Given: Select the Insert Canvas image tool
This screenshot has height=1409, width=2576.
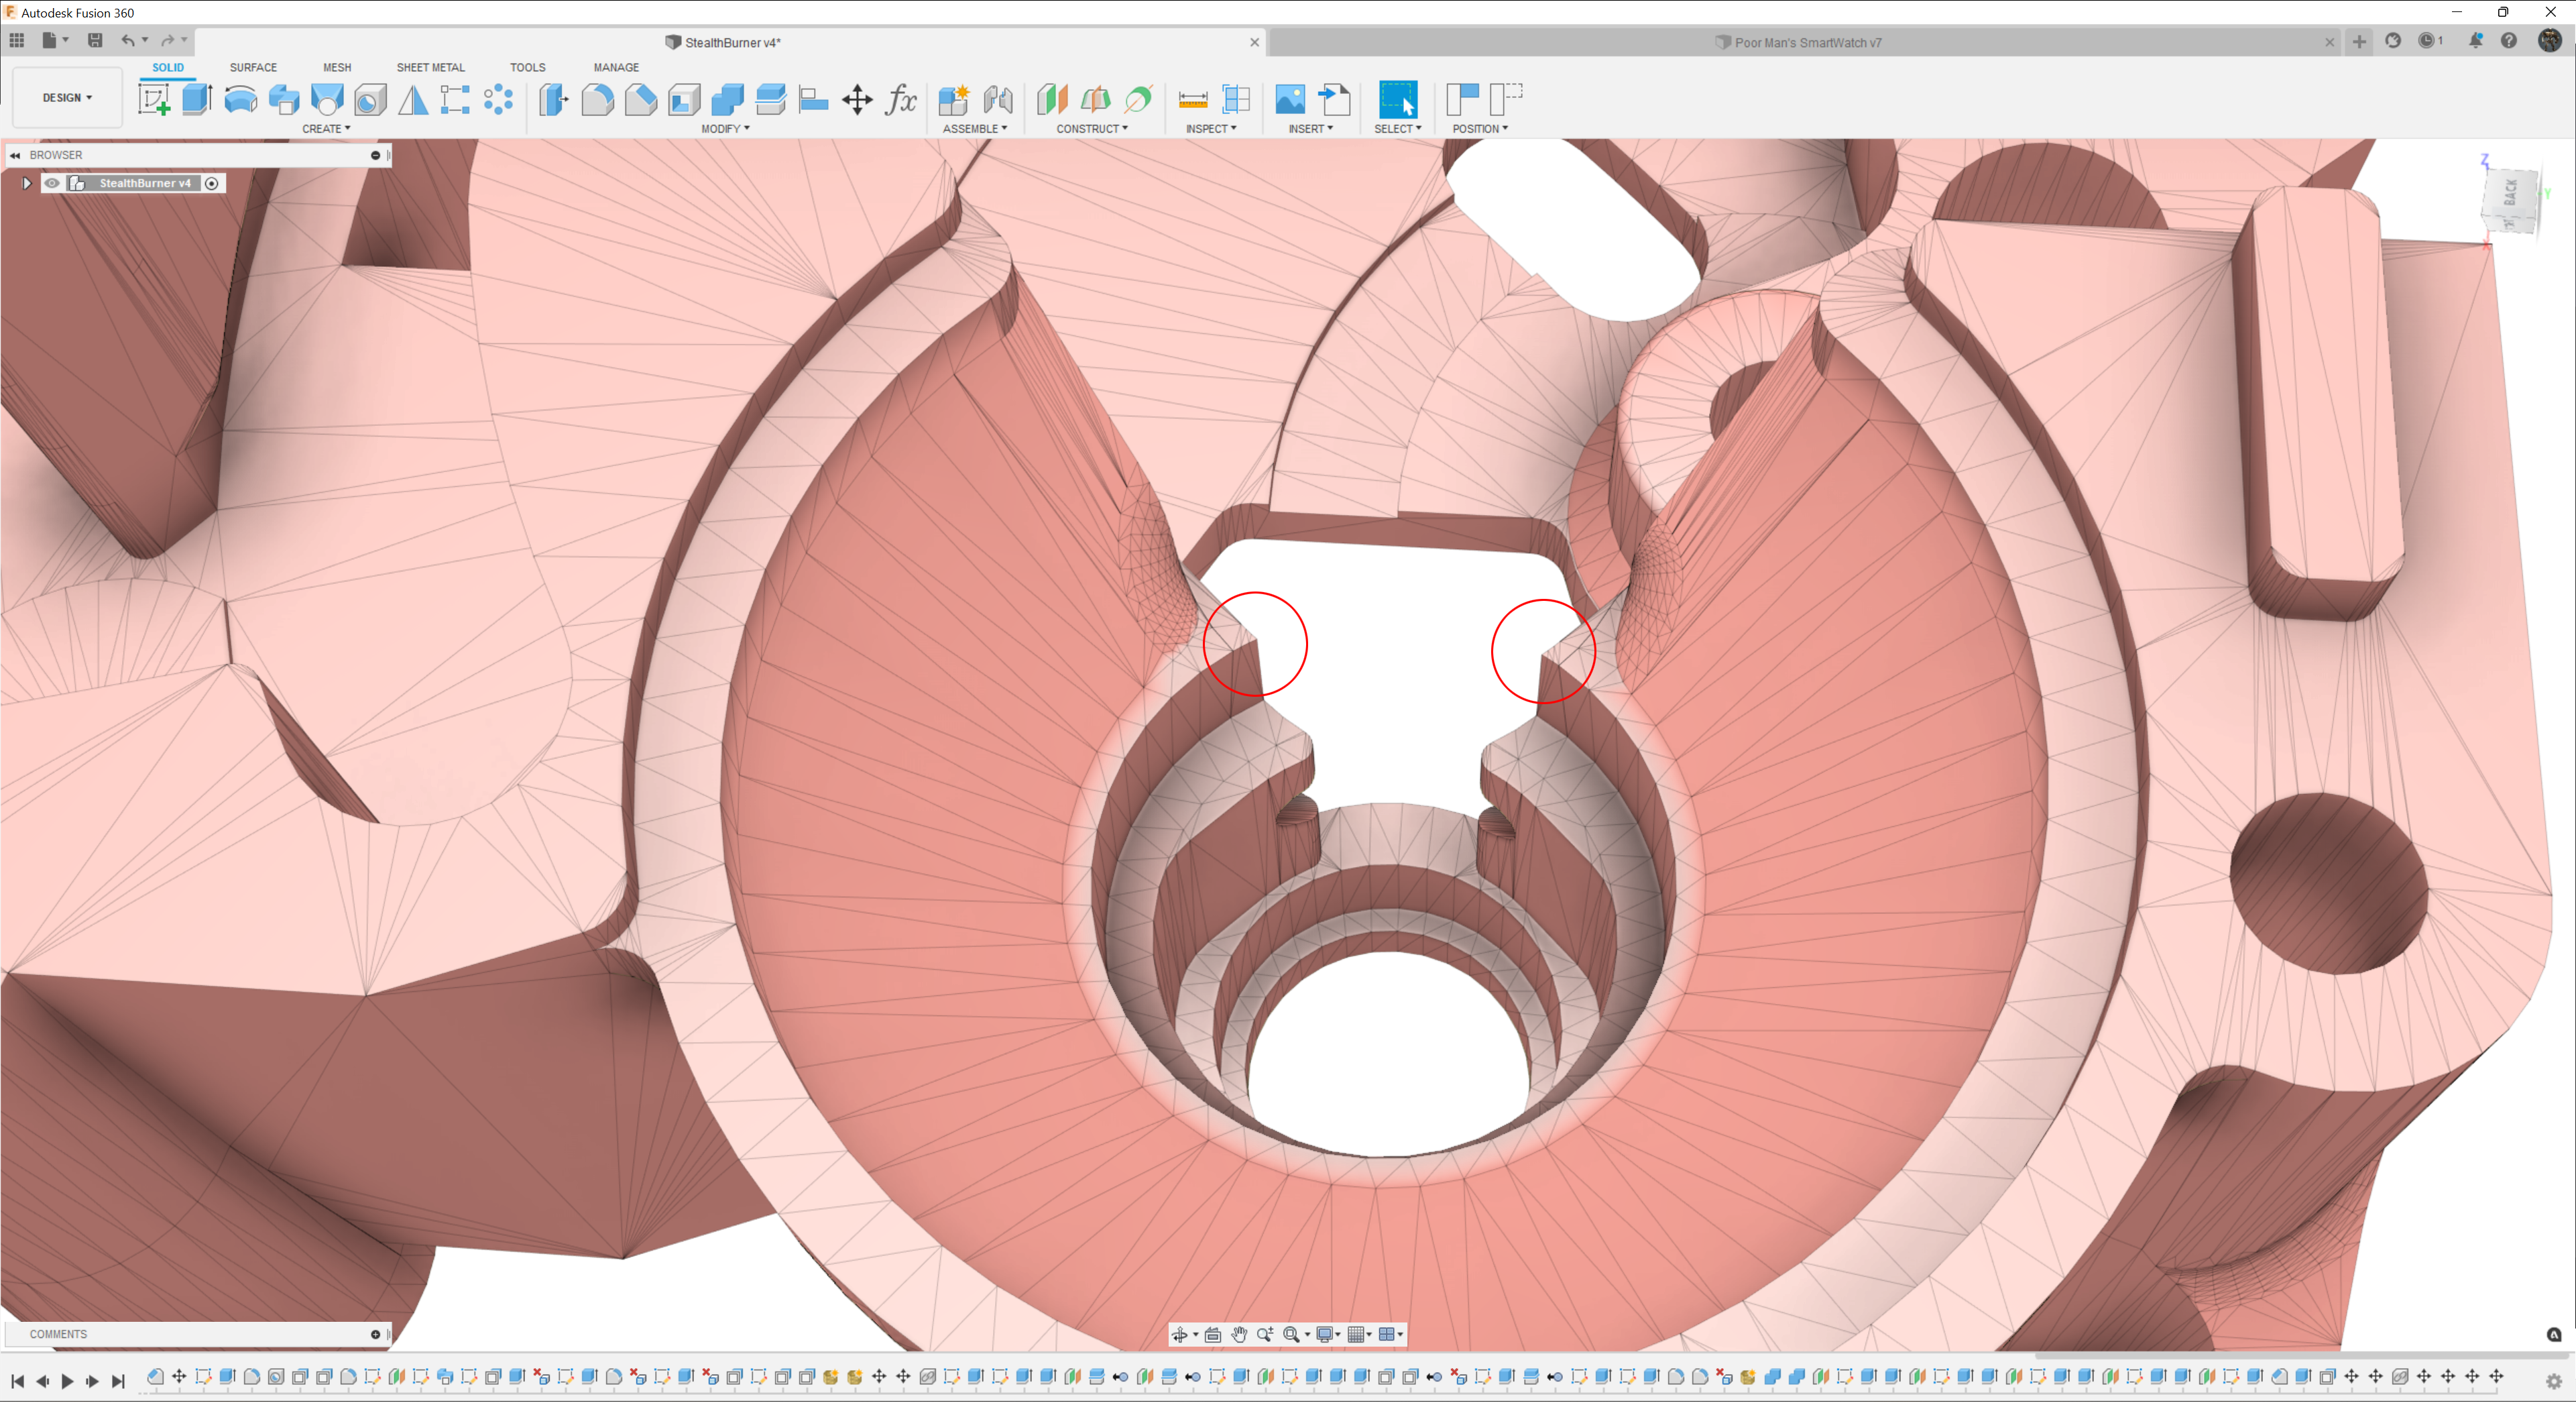Looking at the screenshot, I should click(x=1290, y=100).
